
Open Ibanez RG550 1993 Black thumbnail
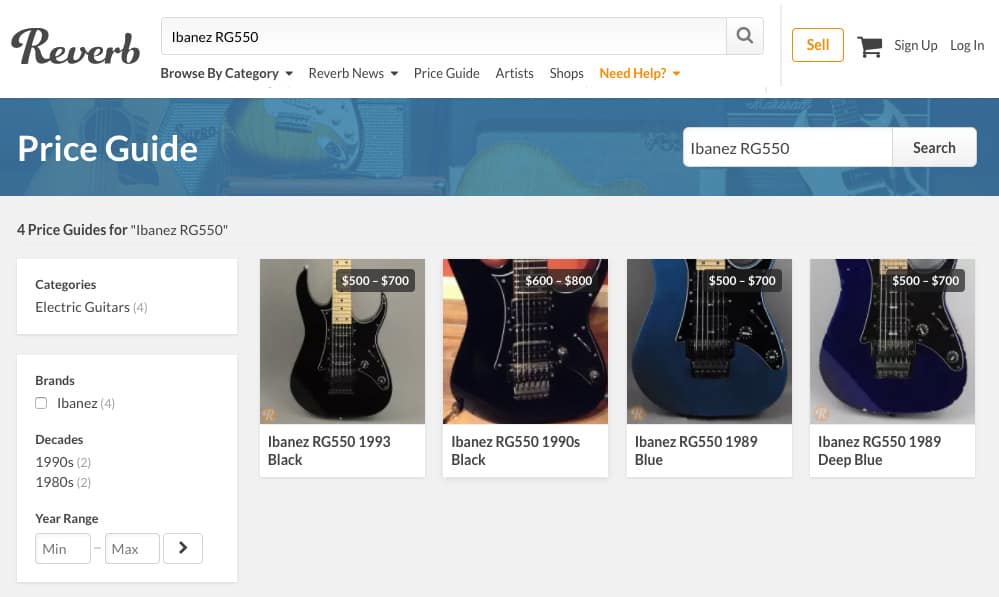(x=342, y=341)
